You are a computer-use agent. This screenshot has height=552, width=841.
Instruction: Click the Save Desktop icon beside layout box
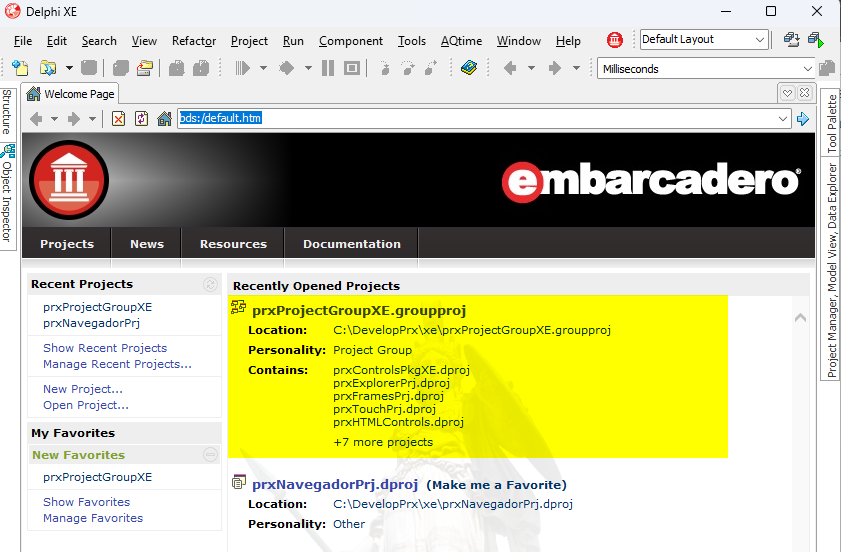pos(791,40)
